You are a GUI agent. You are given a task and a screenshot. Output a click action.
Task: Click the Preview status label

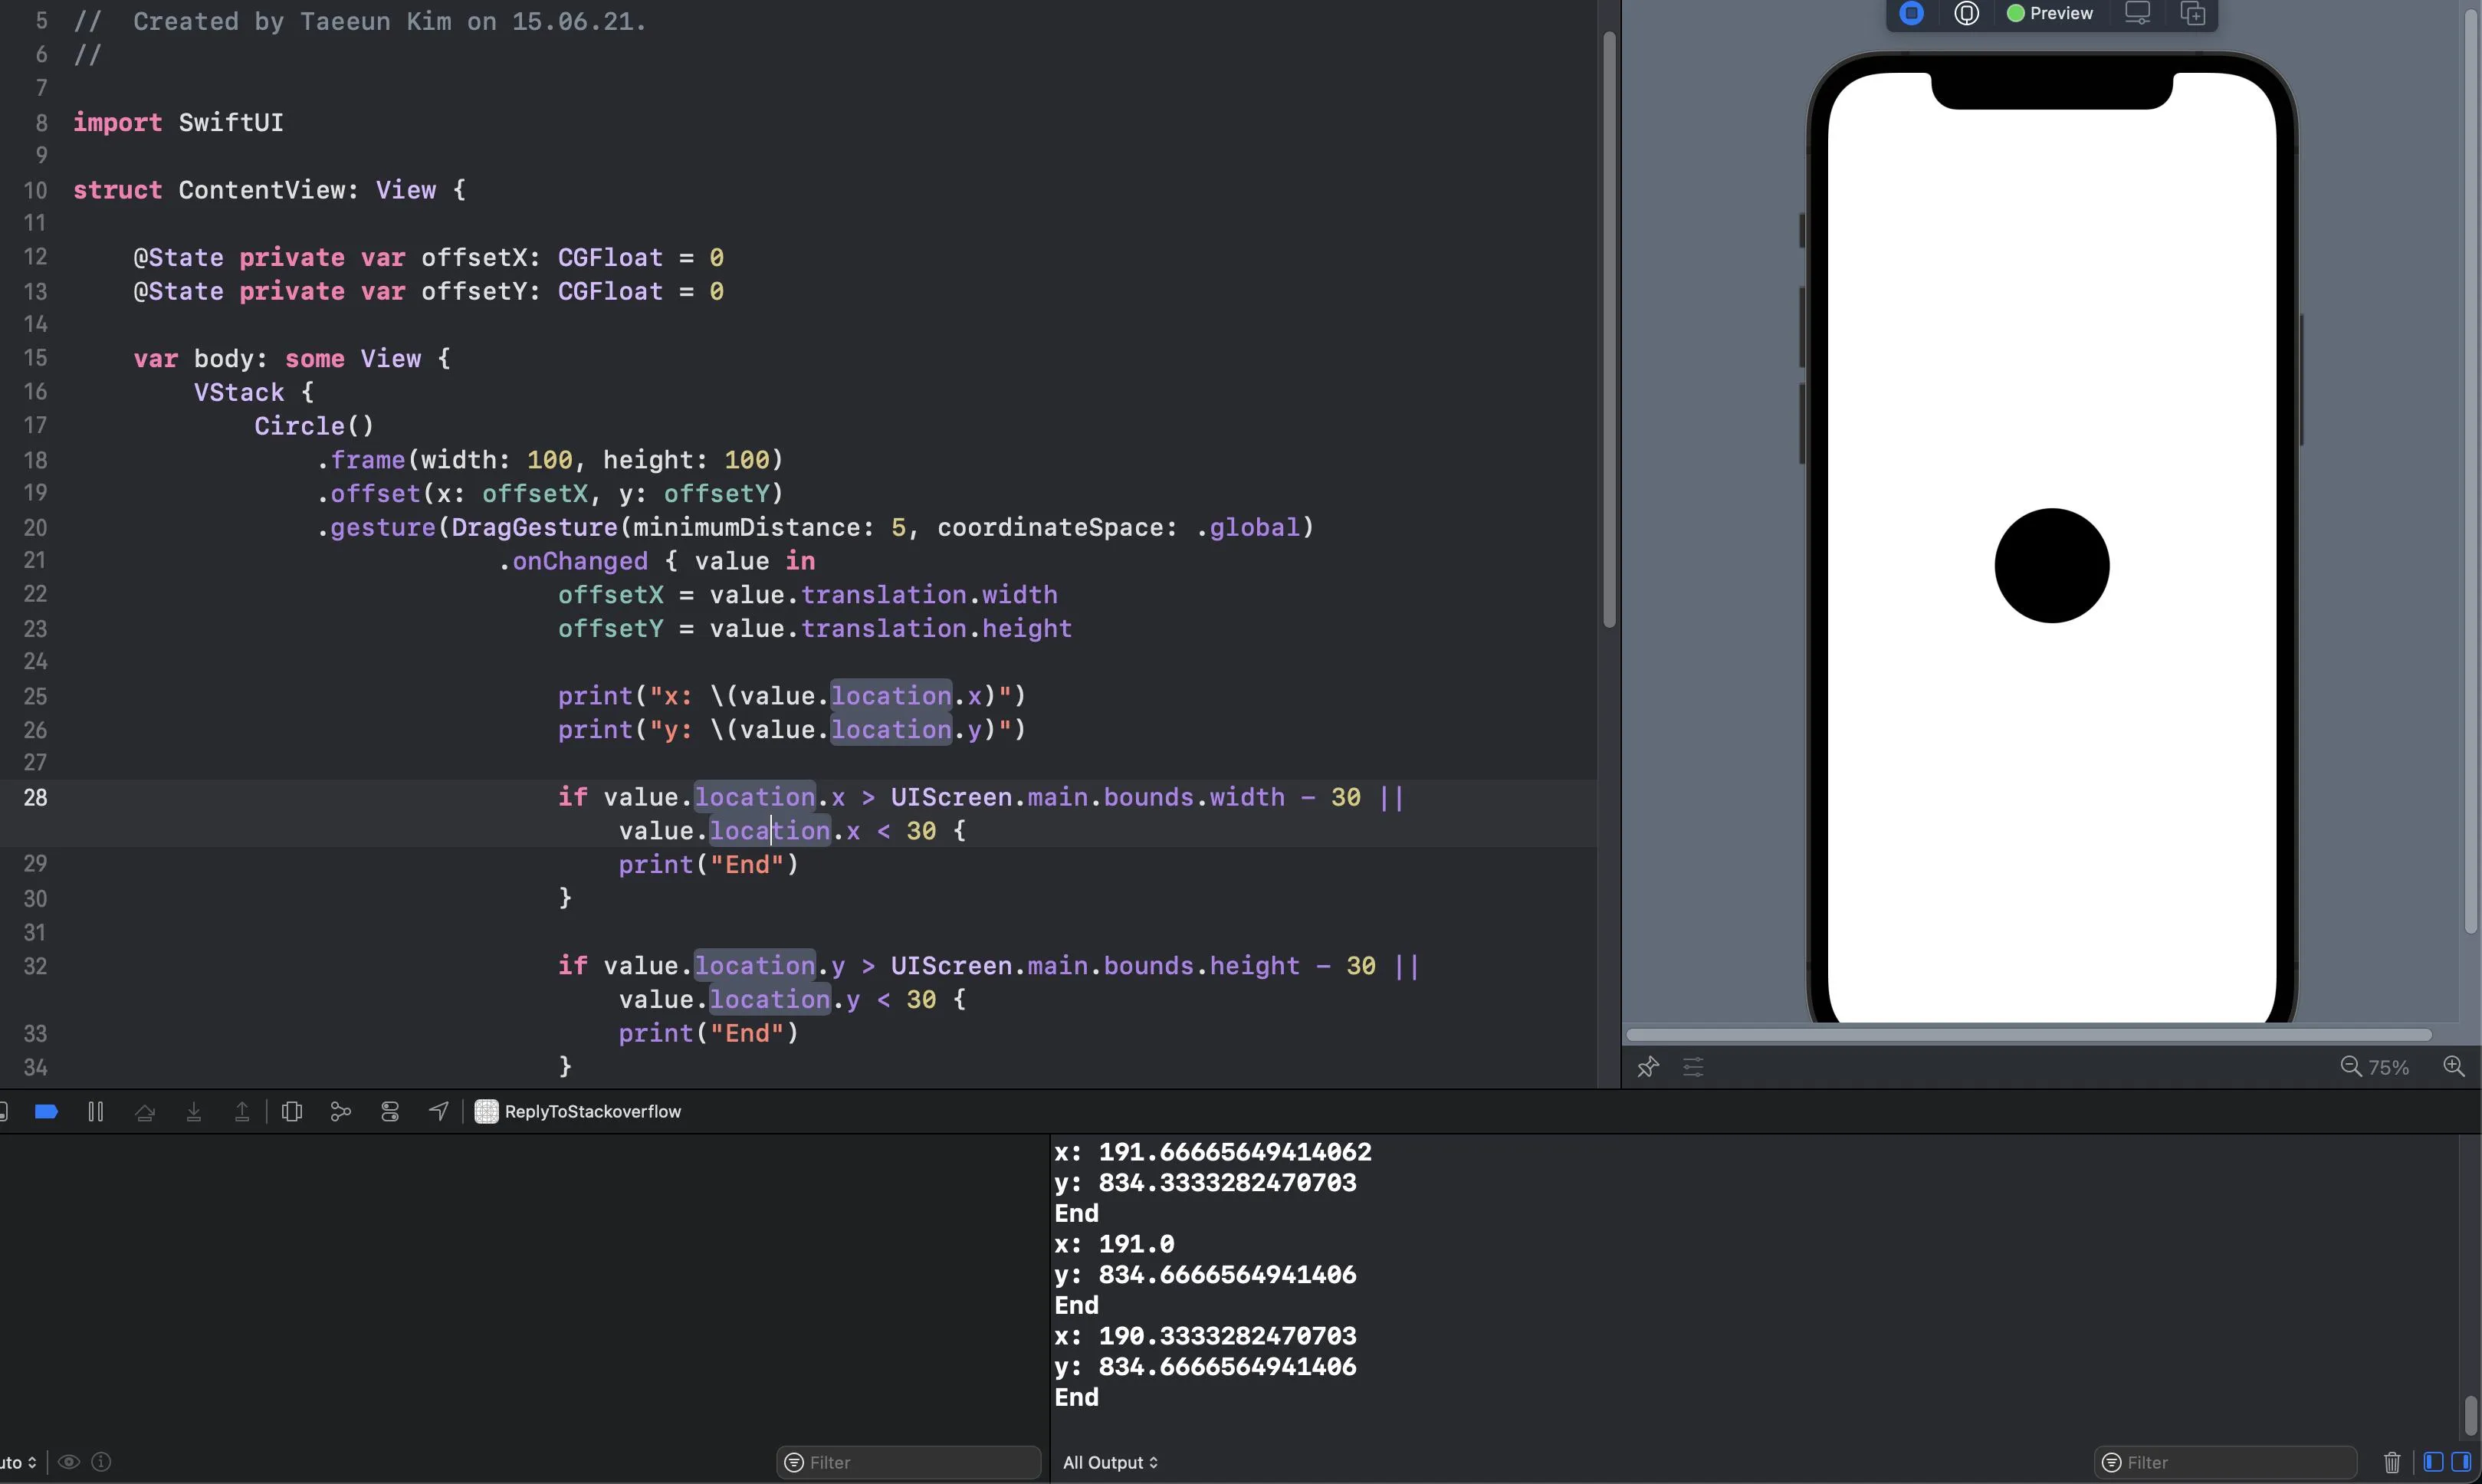[2060, 14]
